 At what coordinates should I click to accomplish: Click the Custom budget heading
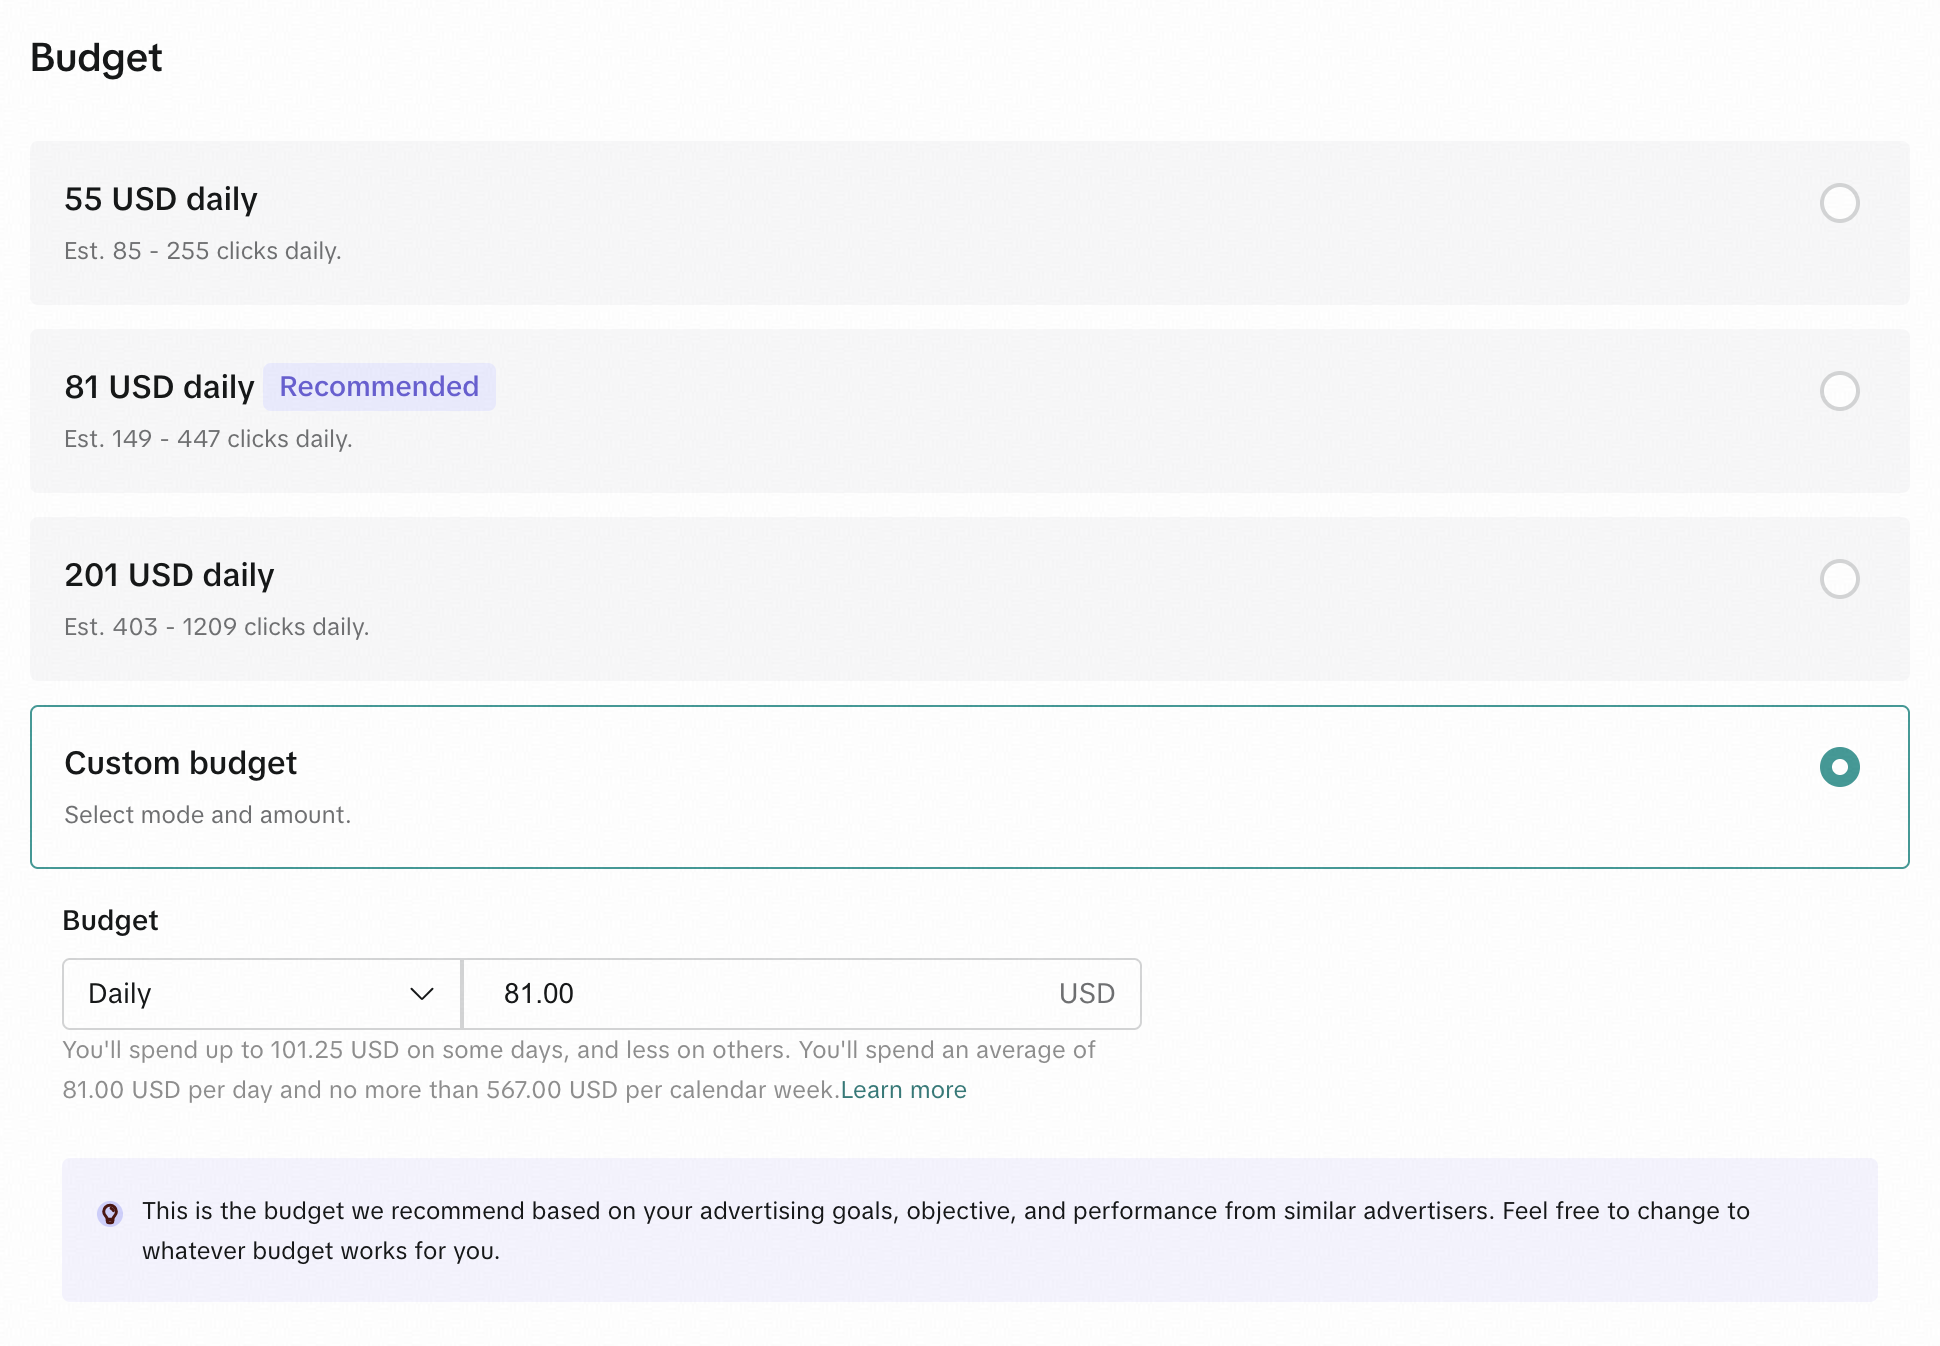pyautogui.click(x=180, y=763)
